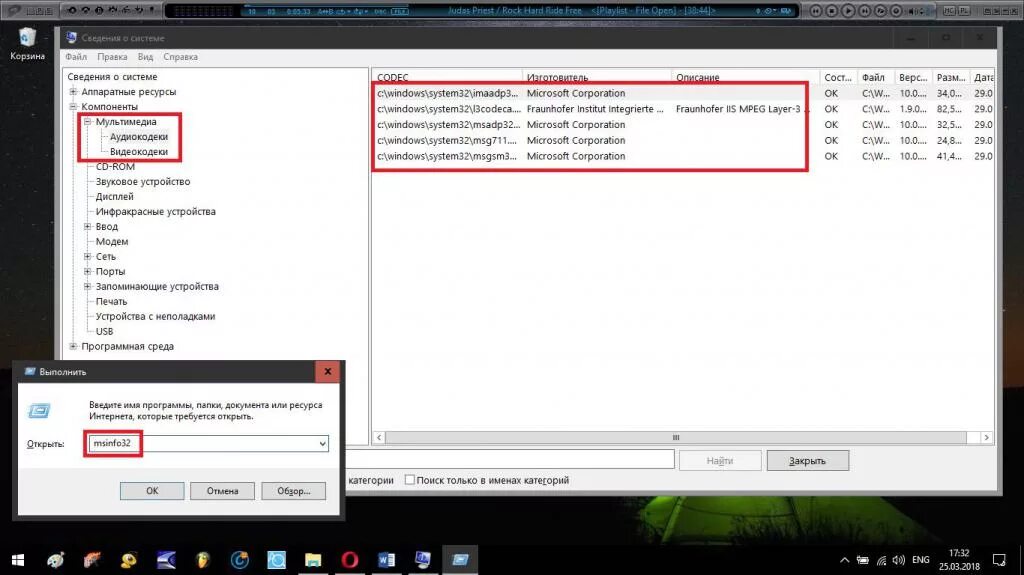This screenshot has width=1024, height=575.
Task: Show hidden tray icons chevron
Action: [x=844, y=560]
